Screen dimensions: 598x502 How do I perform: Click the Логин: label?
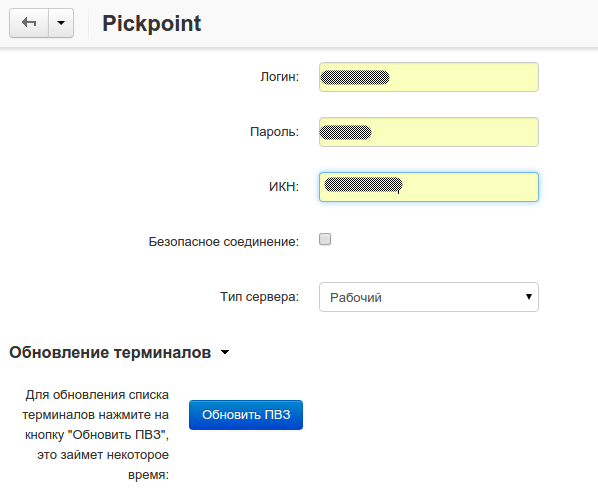[280, 77]
